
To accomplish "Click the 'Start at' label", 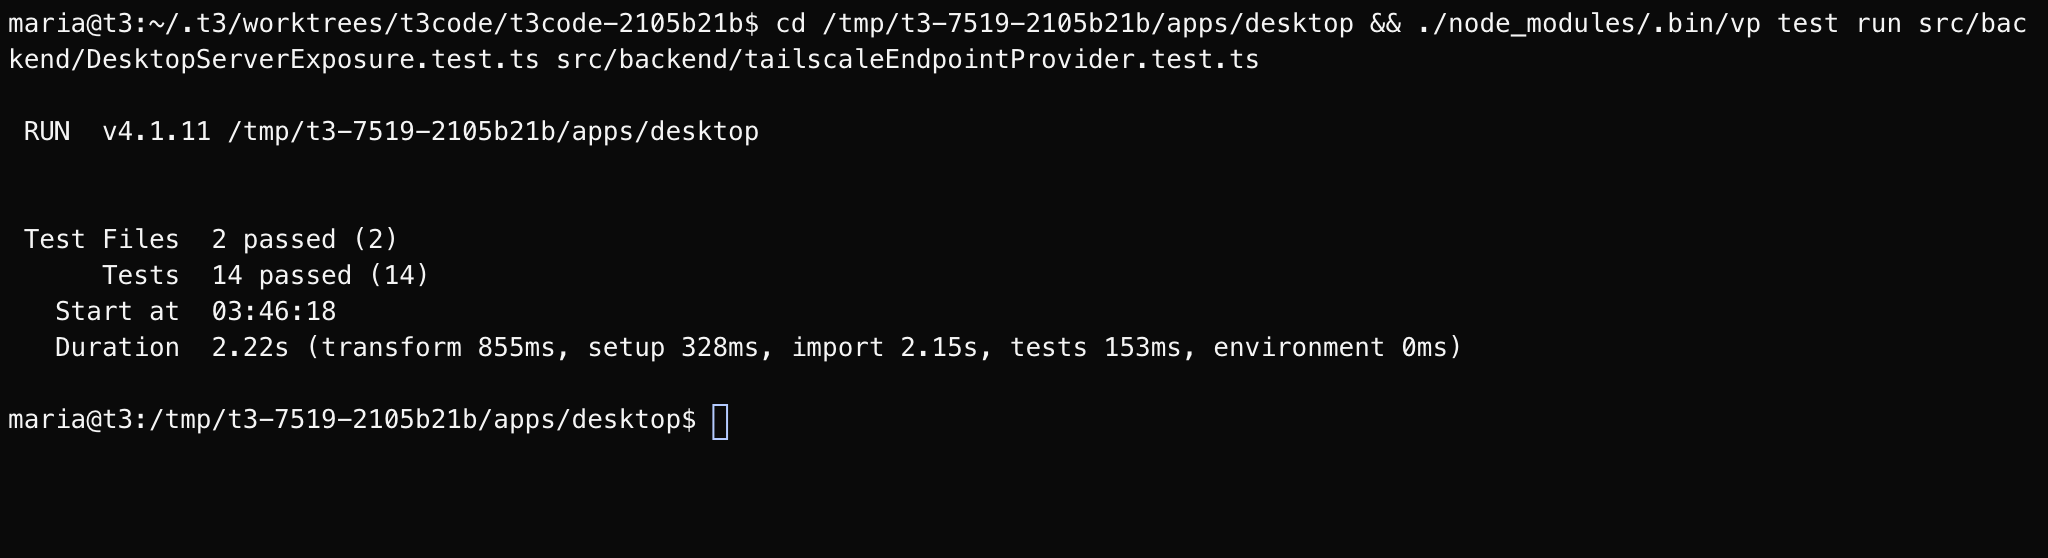I will (x=117, y=312).
